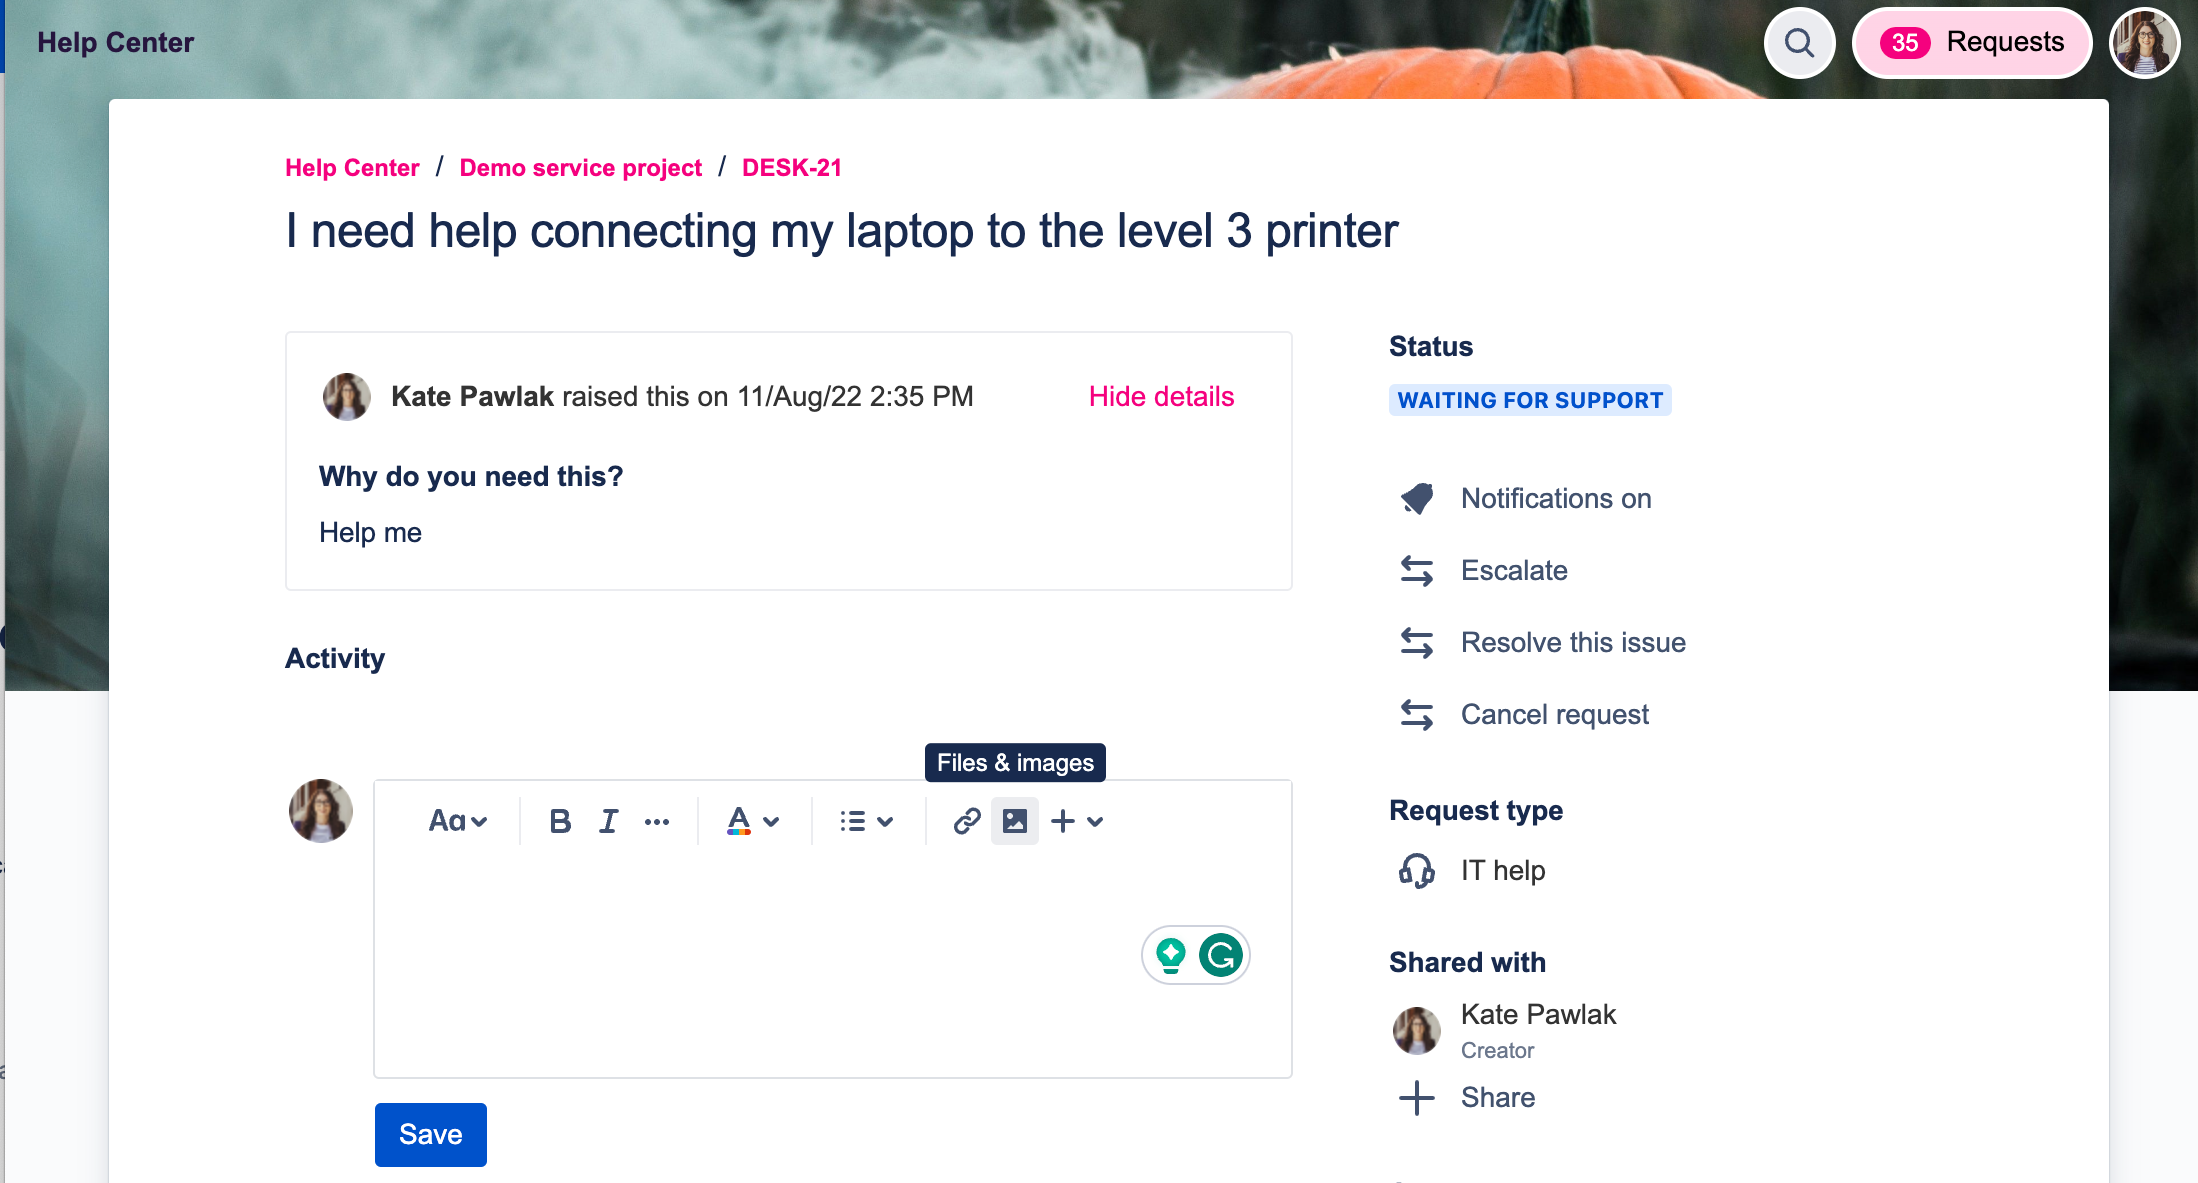The height and width of the screenshot is (1183, 2198).
Task: Open user profile avatar in header
Action: [x=2144, y=43]
